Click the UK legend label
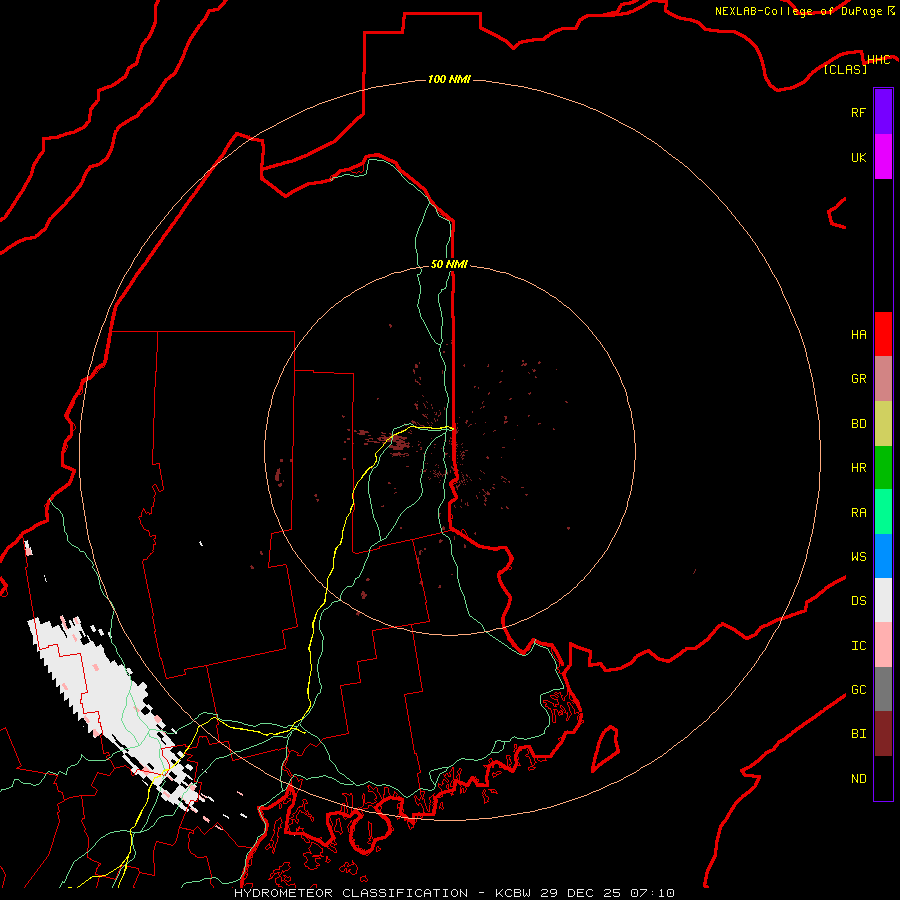900x900 pixels. [858, 157]
